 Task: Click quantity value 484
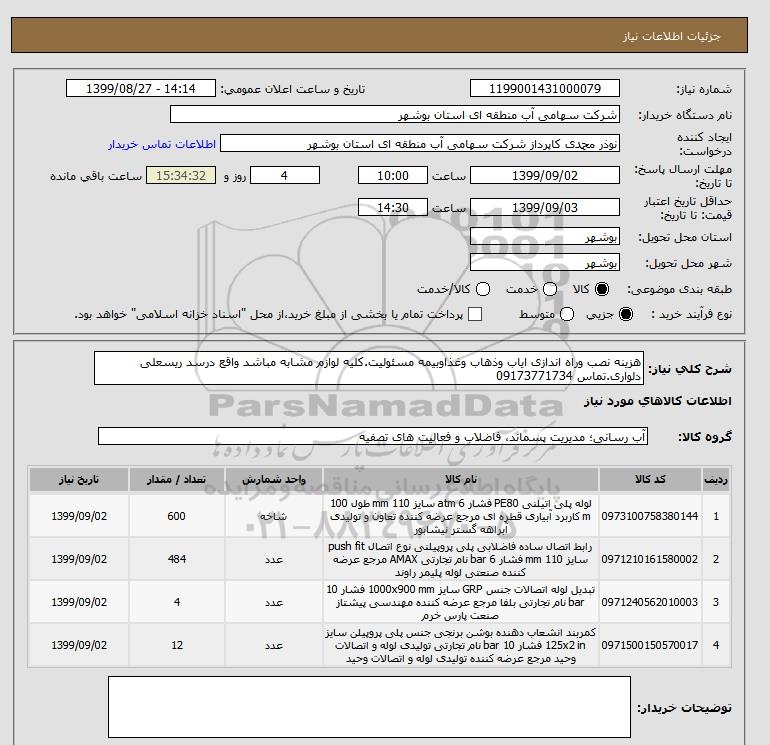[176, 559]
